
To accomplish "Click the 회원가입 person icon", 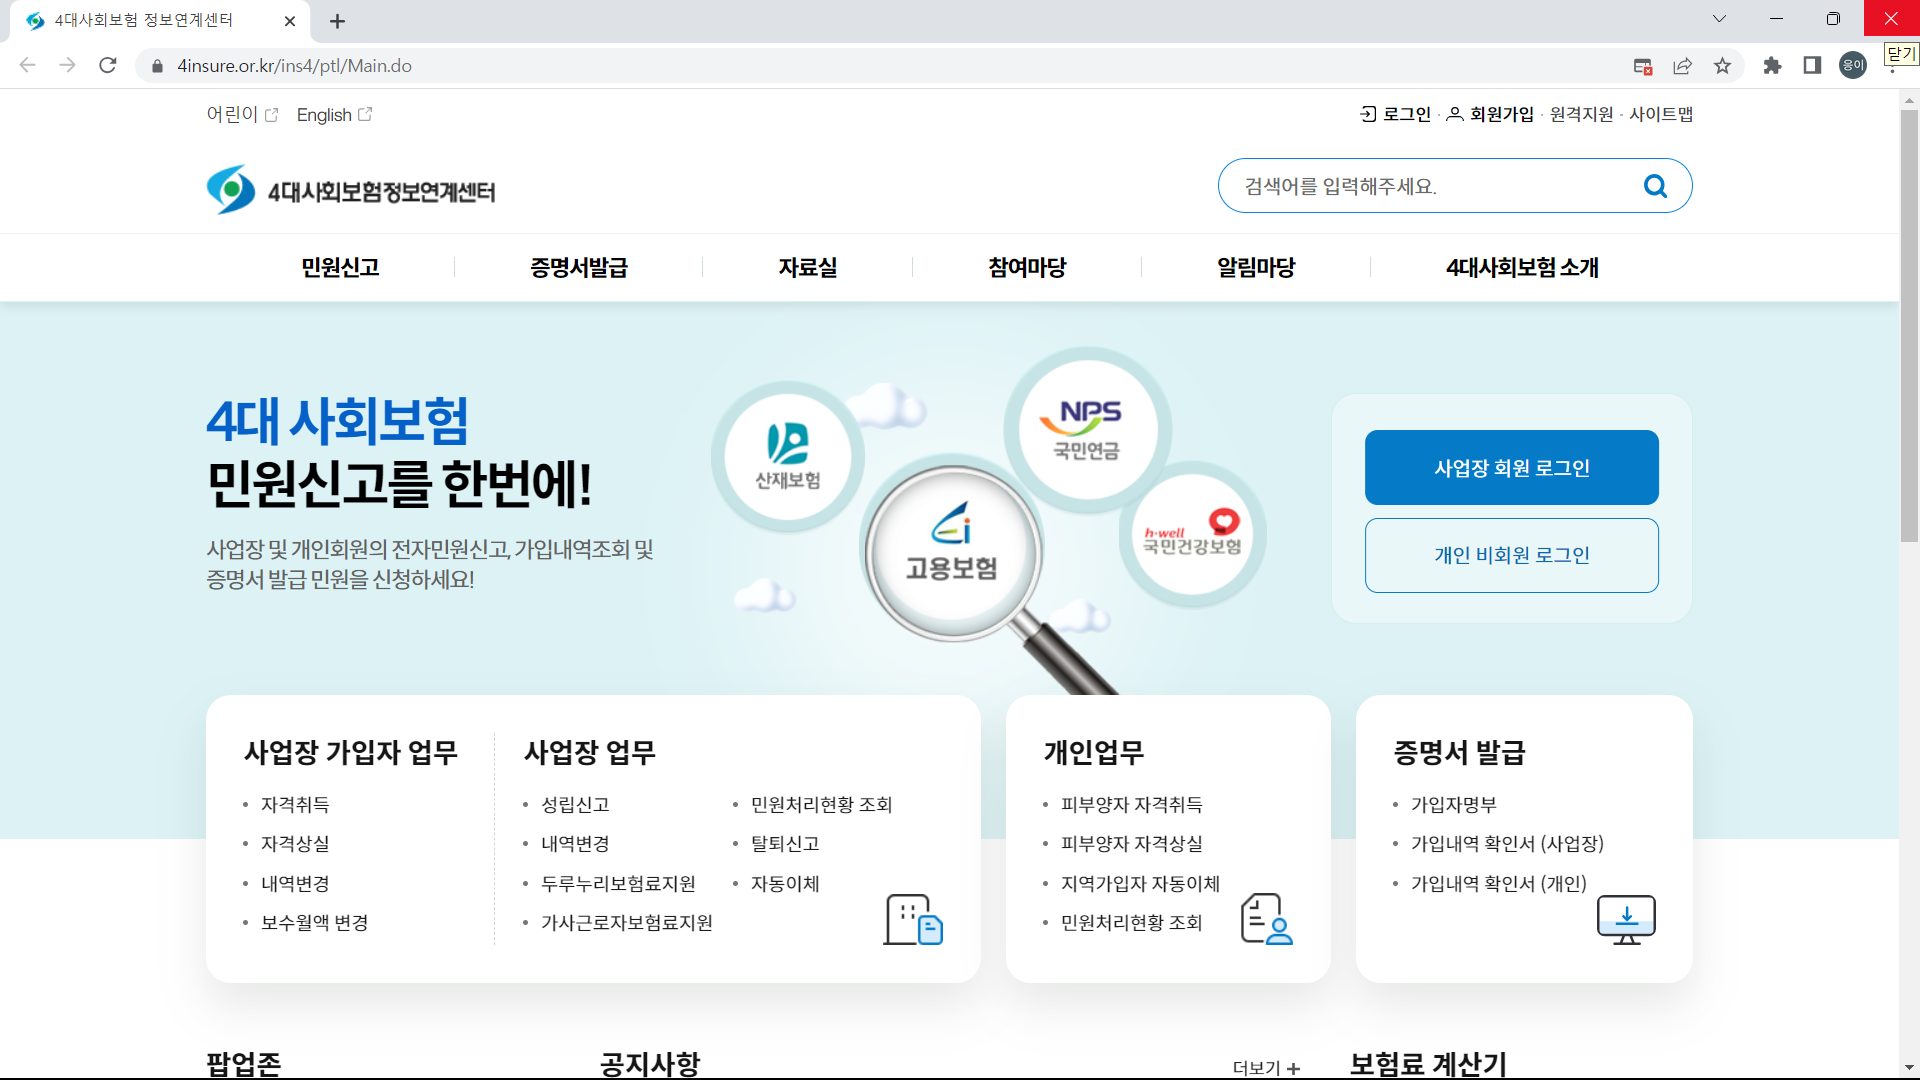I will pos(1456,114).
